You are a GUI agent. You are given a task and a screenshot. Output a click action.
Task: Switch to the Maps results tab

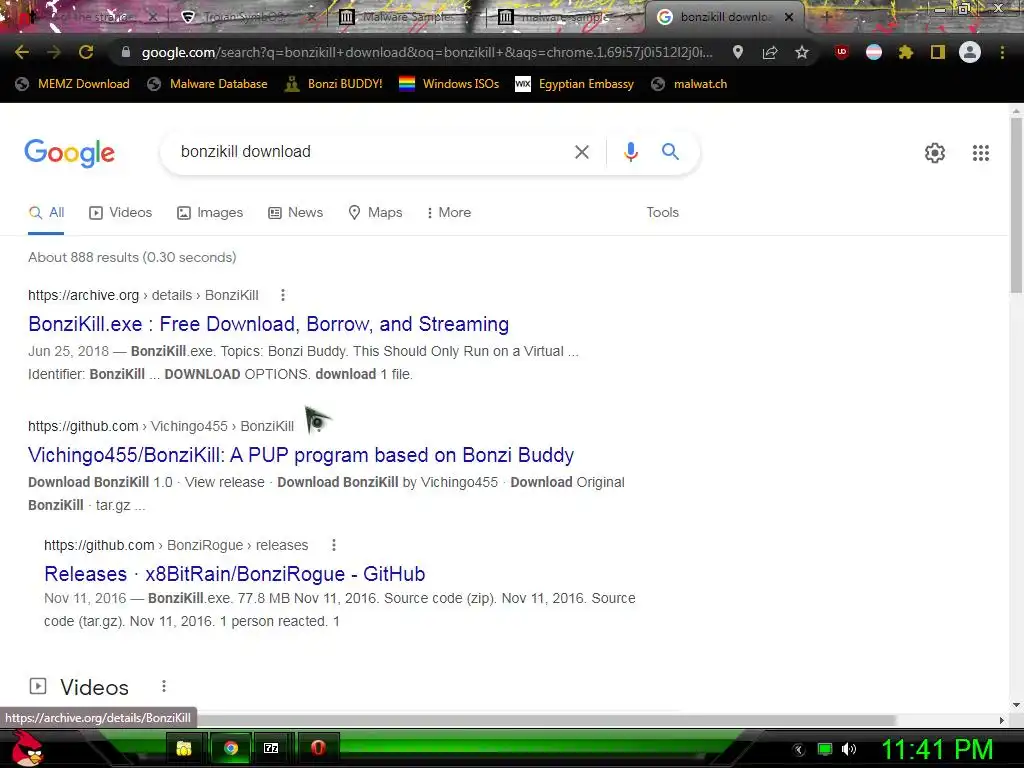[x=376, y=213]
